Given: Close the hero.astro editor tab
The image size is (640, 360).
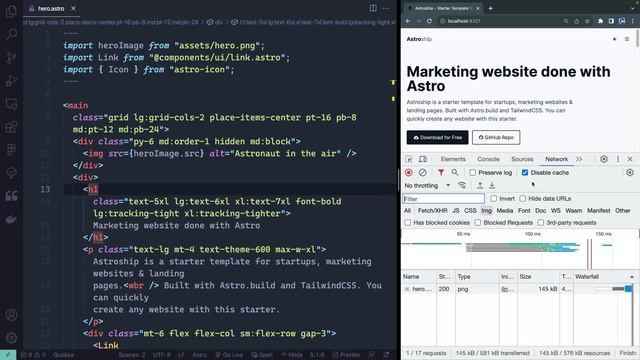Looking at the screenshot, I should coord(73,8).
